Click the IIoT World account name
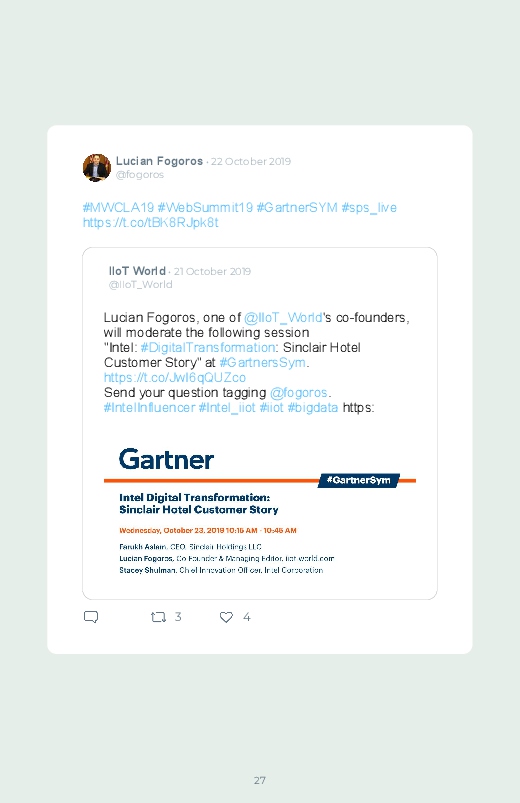The width and height of the screenshot is (520, 803). point(137,271)
